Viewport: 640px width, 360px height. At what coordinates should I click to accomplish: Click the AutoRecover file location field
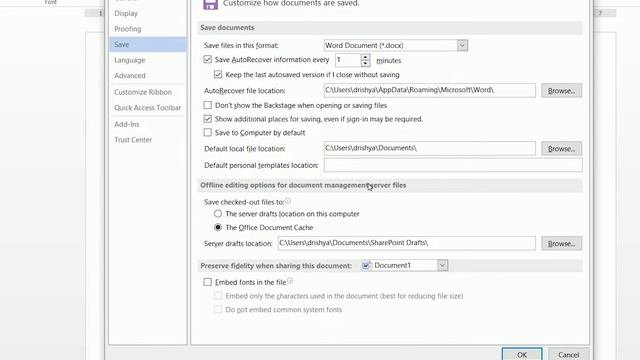pyautogui.click(x=429, y=90)
